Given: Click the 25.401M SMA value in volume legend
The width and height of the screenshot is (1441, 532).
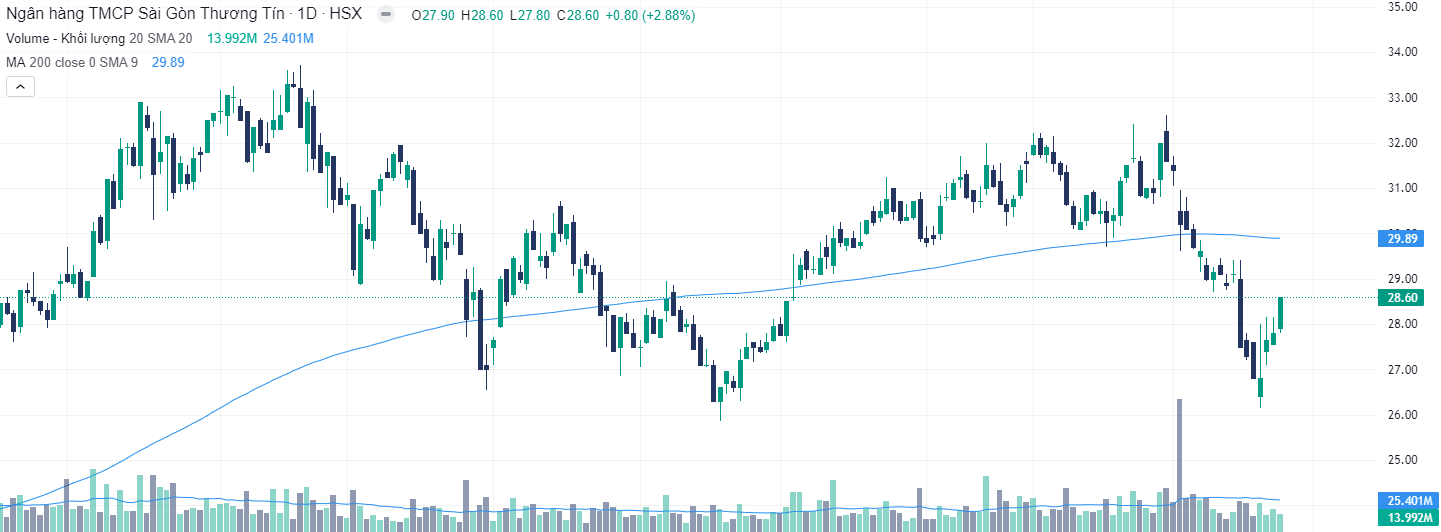Looking at the screenshot, I should coord(289,39).
